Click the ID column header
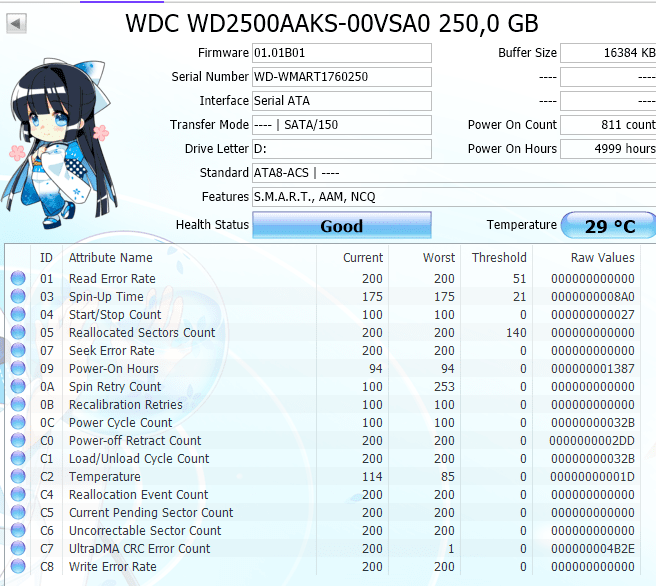The width and height of the screenshot is (656, 586). 46,258
